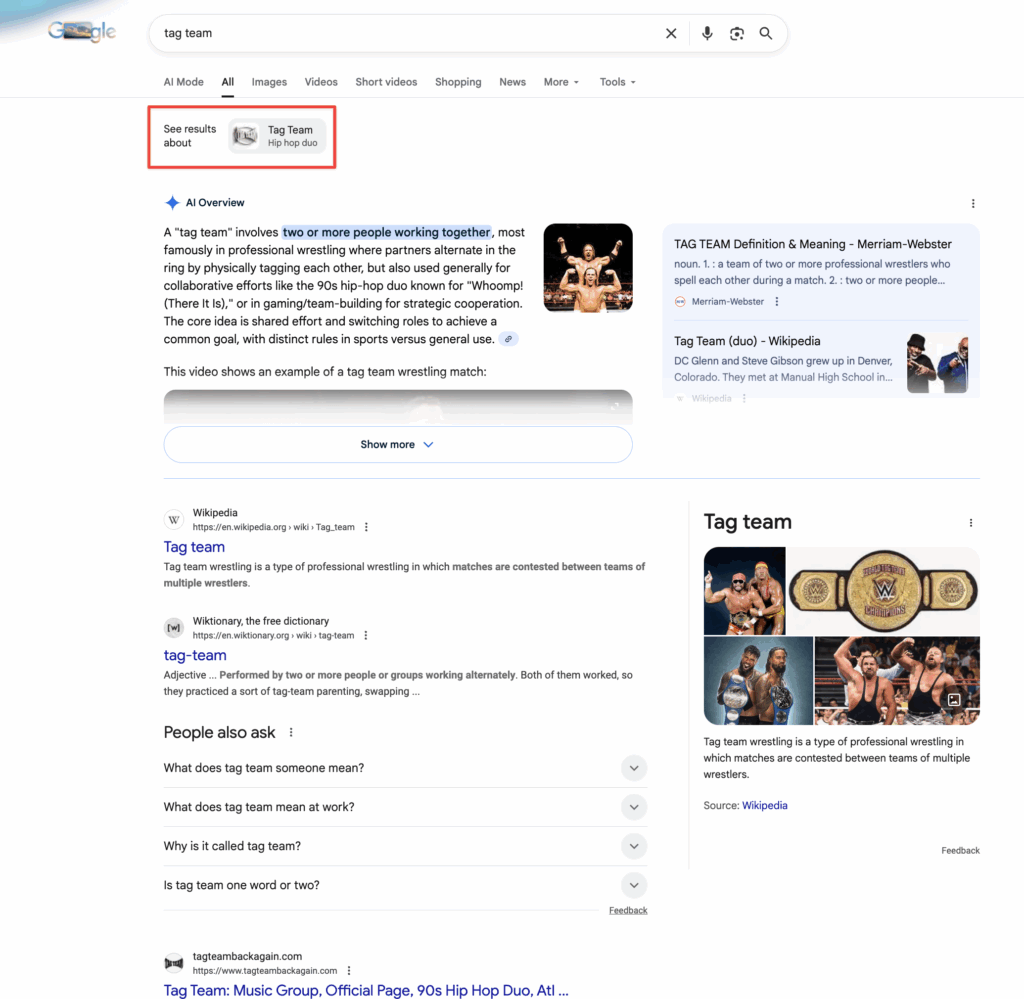
Task: Open the AI Overview three-dot options menu
Action: pyautogui.click(x=973, y=203)
